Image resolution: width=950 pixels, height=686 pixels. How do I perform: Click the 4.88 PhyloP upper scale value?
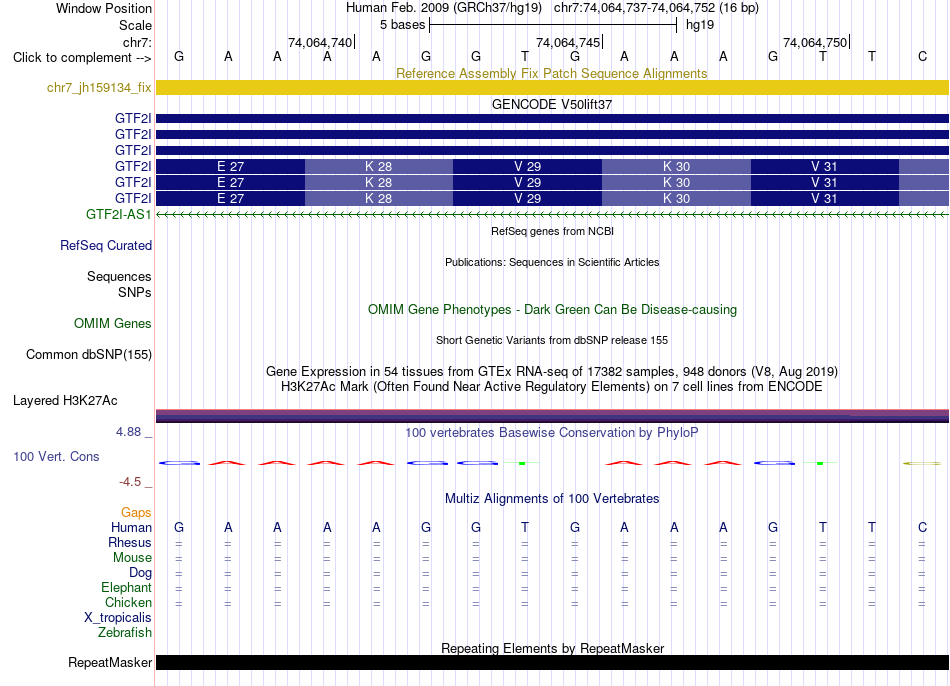click(128, 431)
